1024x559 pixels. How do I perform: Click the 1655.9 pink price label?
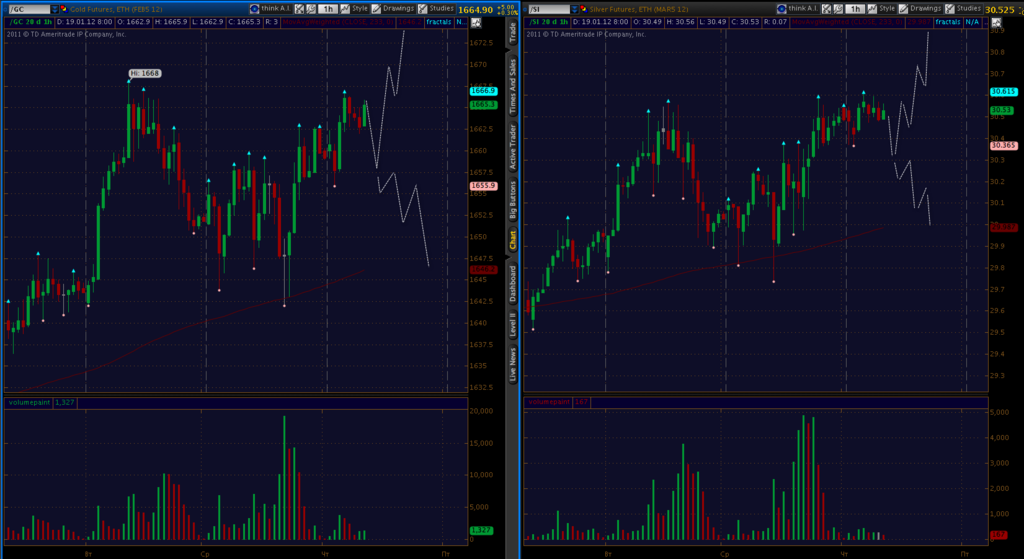click(483, 186)
